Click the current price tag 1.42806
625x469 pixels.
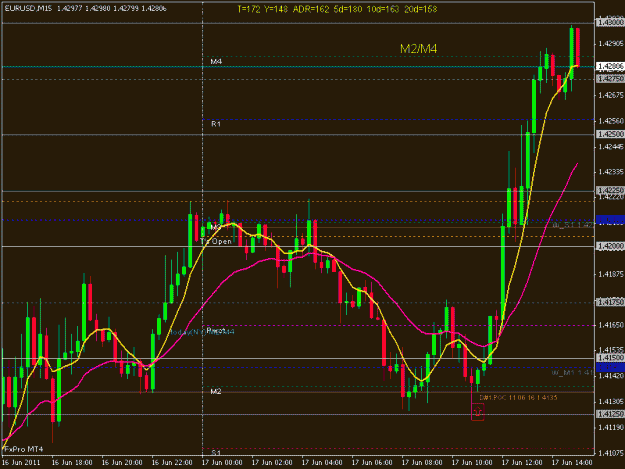pyautogui.click(x=610, y=67)
